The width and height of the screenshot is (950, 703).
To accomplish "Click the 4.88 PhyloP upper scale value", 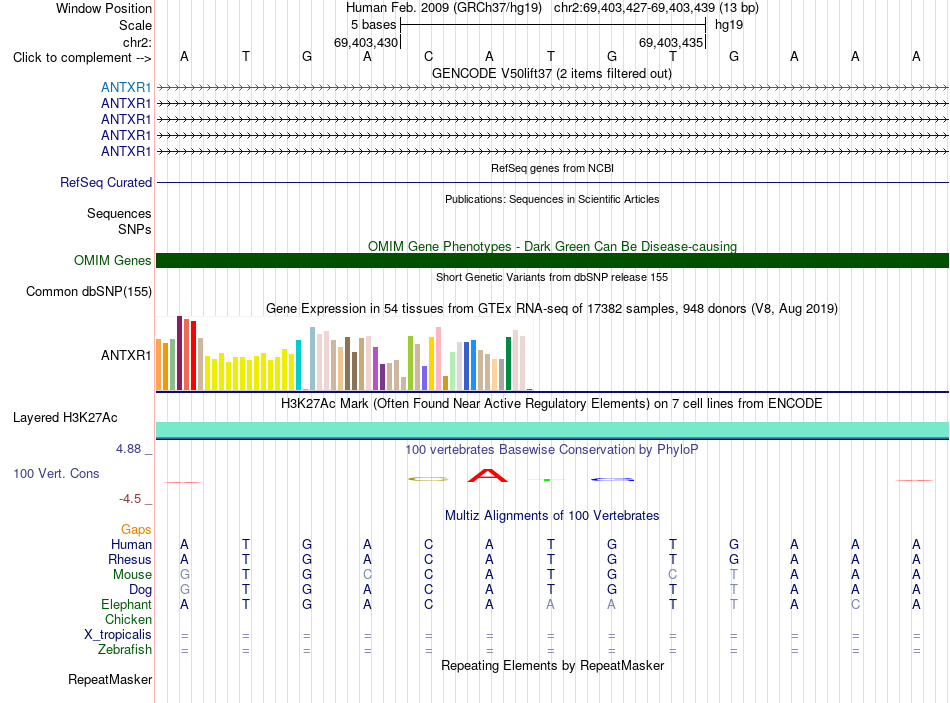I will 128,449.
